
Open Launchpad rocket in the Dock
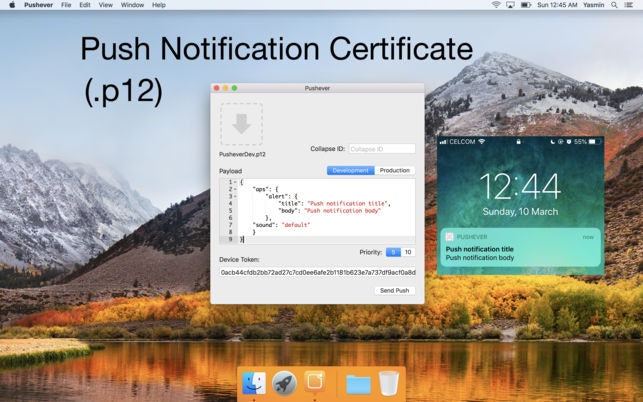284,384
